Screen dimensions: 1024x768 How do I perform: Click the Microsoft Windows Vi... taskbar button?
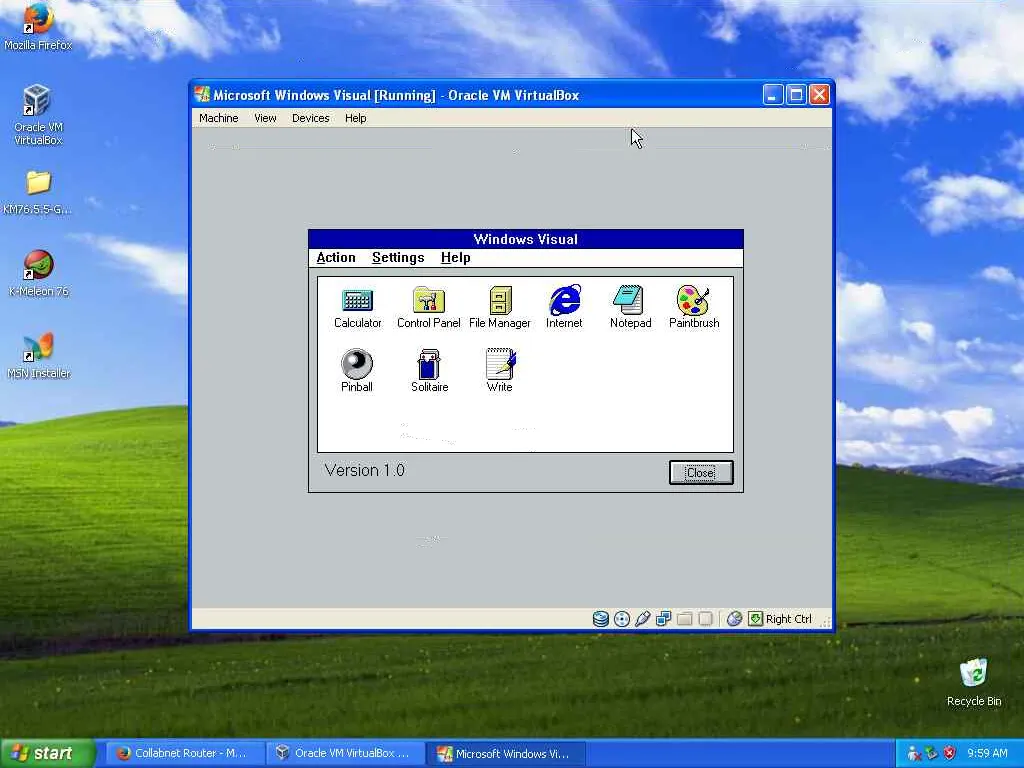pos(505,753)
